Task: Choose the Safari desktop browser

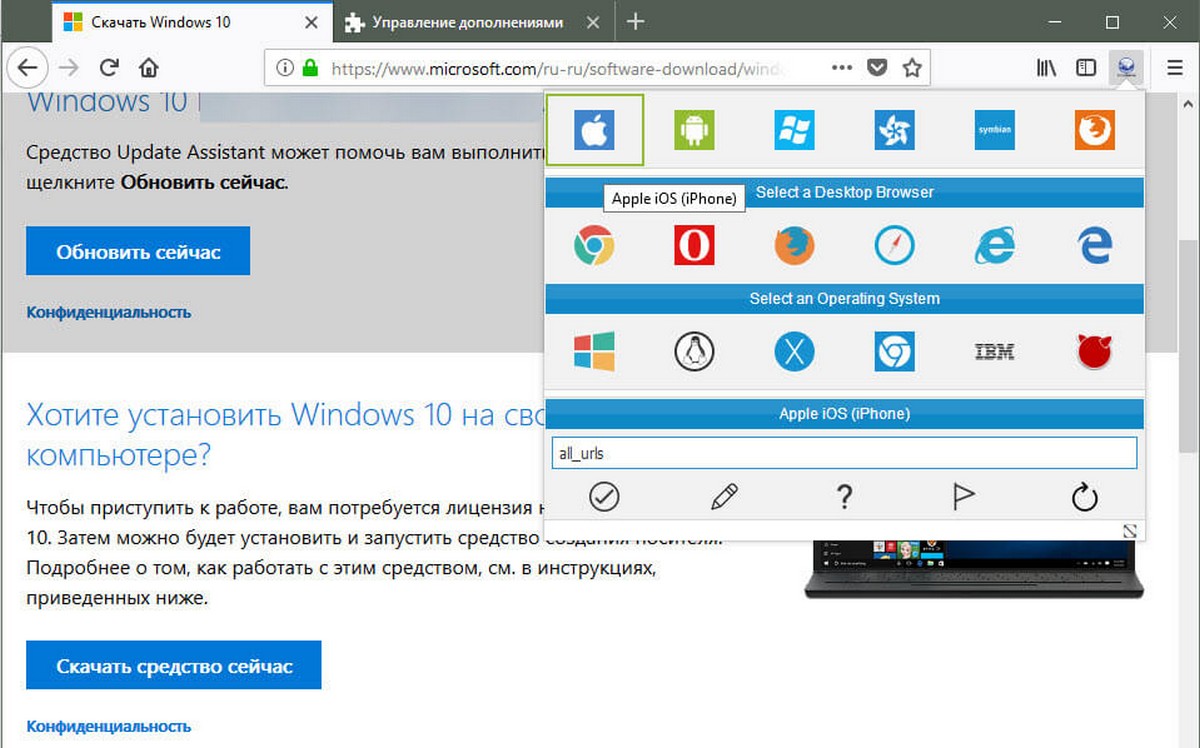Action: [x=894, y=245]
